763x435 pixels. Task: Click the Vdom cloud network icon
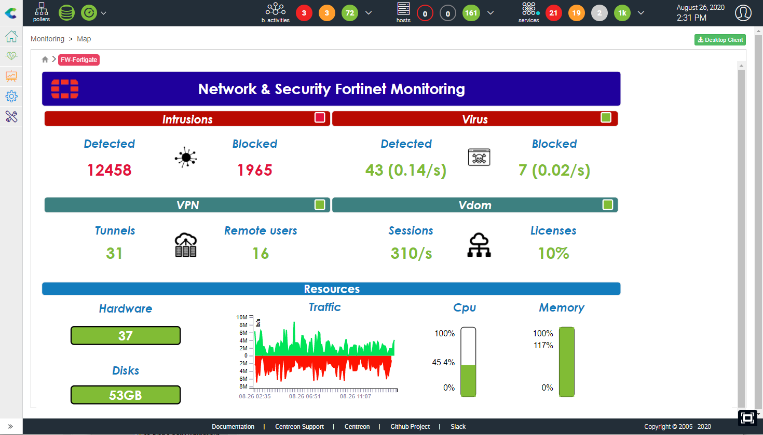tap(479, 245)
